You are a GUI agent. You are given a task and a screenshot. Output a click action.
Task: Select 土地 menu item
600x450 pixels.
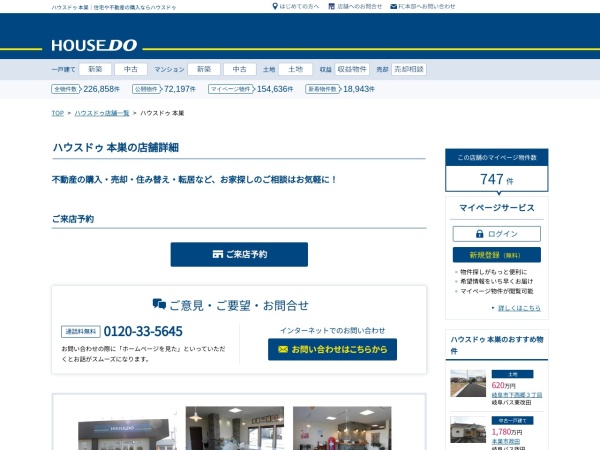(x=295, y=69)
